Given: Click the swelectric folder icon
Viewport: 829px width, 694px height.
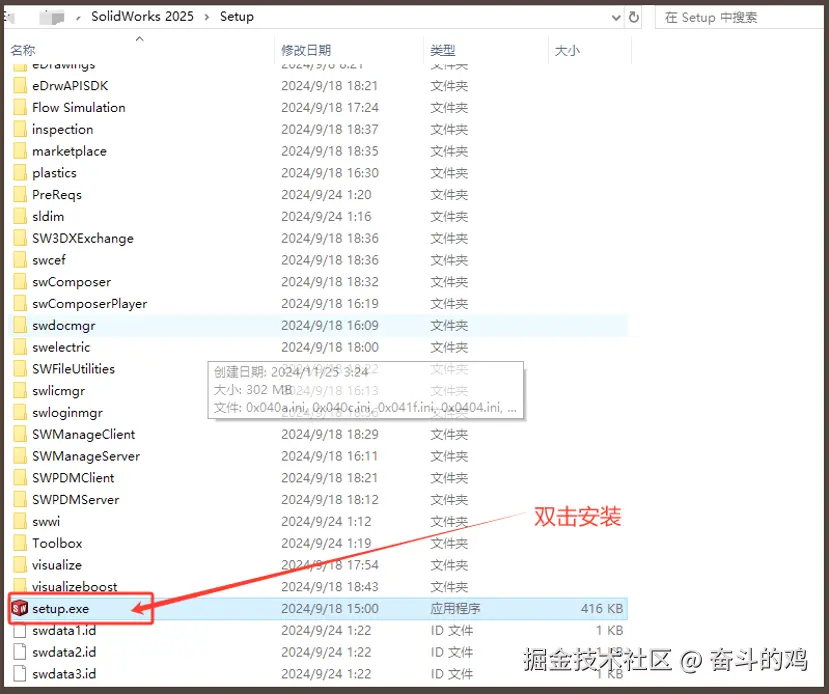Looking at the screenshot, I should pos(20,347).
